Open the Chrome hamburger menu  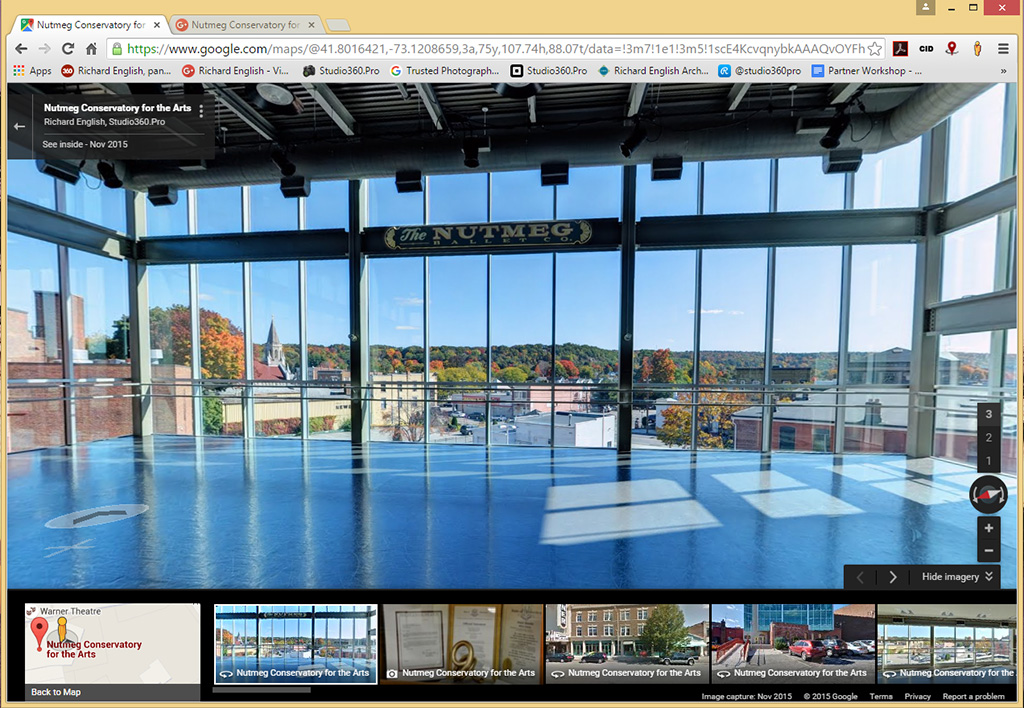1003,49
